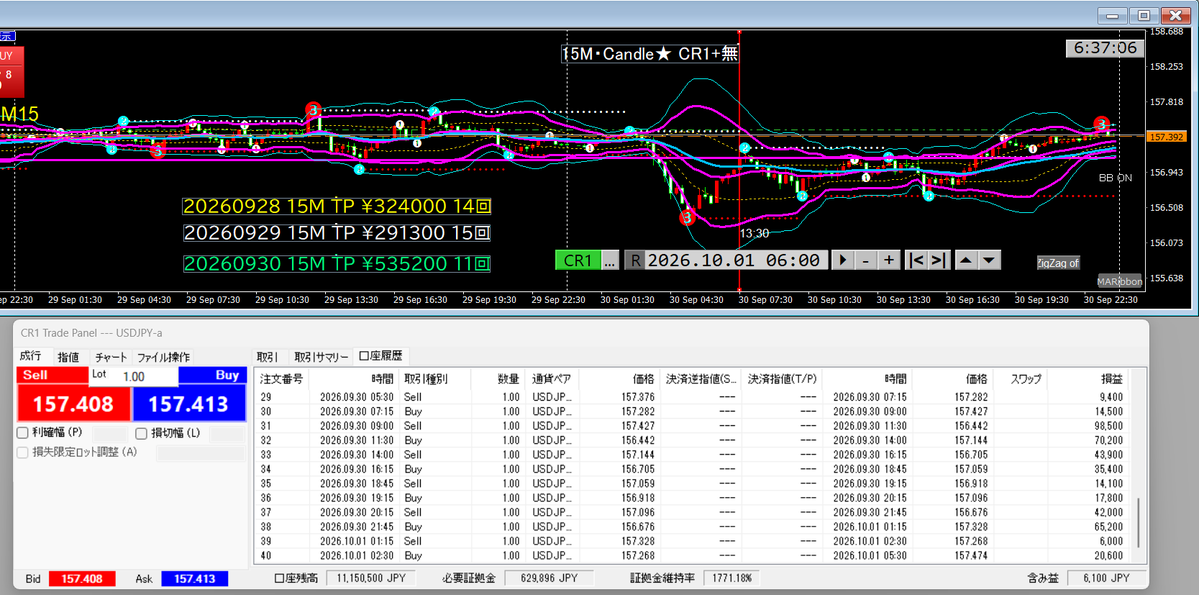Screen dimensions: 1199x595
Task: Click the red Bid 157.408 box
Action: [x=83, y=579]
